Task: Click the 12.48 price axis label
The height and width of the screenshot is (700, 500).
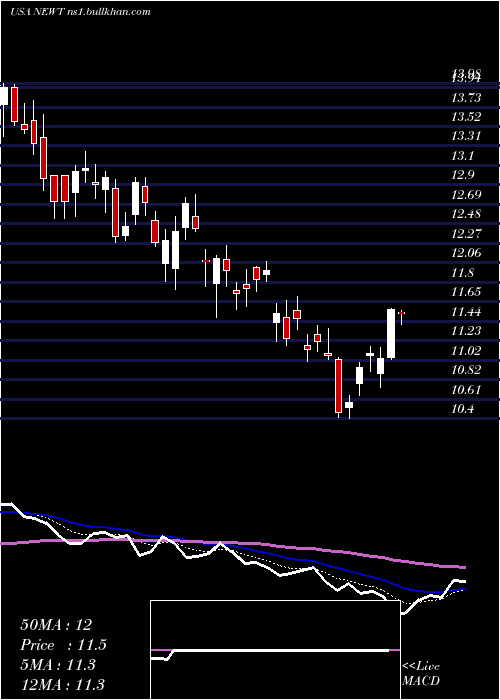Action: (x=466, y=214)
